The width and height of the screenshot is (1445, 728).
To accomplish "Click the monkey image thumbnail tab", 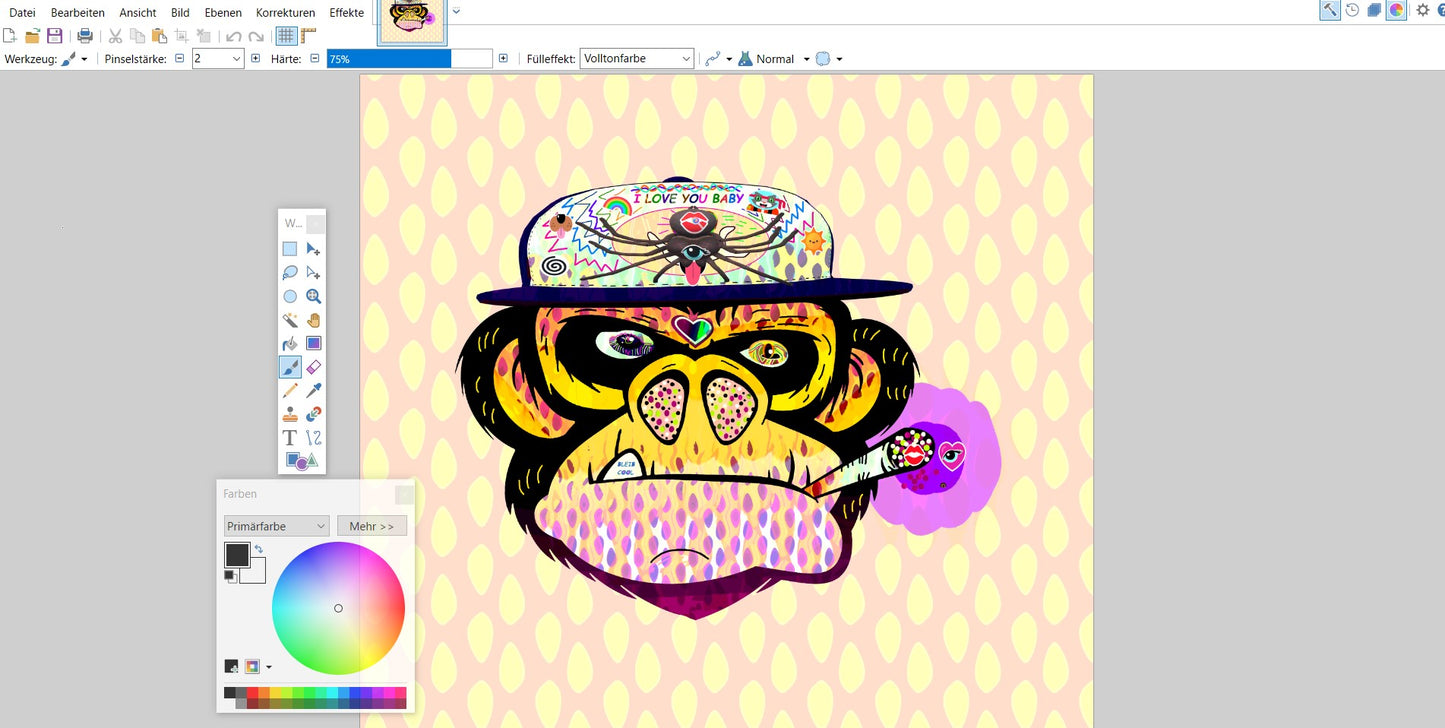I will pos(412,22).
